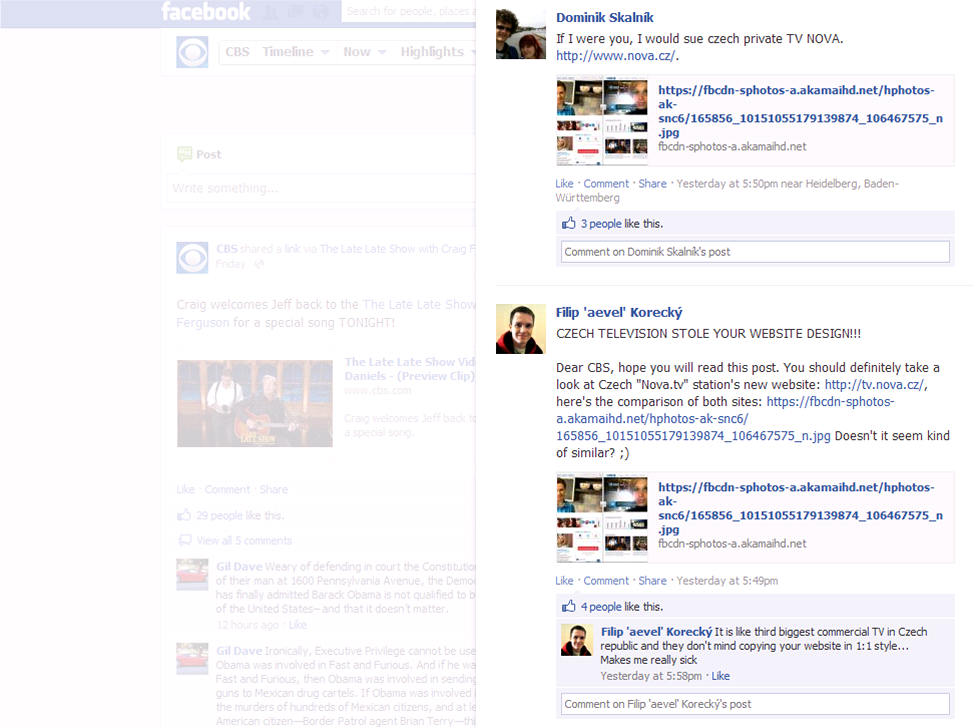Select the CBS page tab
Screen dimensions: 975x728
[237, 52]
